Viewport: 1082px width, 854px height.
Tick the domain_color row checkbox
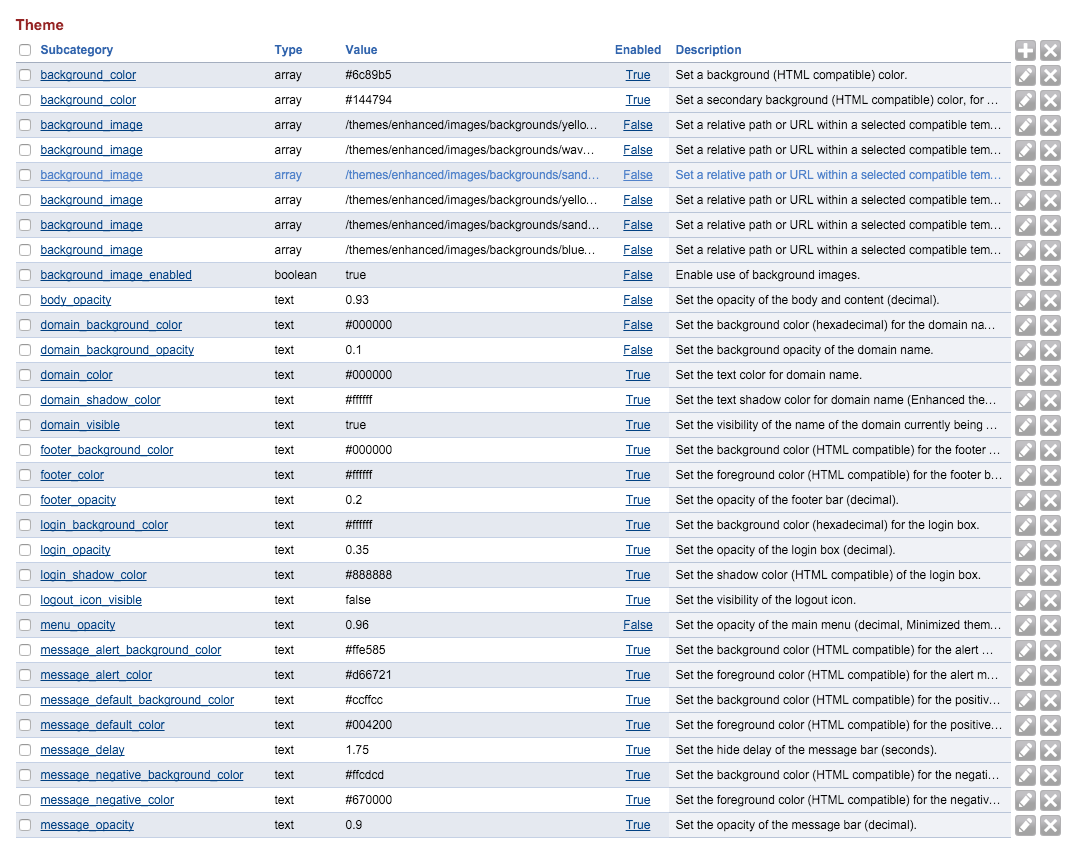[25, 375]
